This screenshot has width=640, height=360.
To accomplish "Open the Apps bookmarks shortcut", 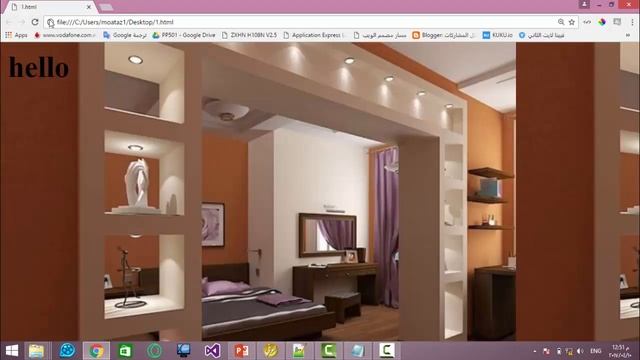I will click(16, 36).
